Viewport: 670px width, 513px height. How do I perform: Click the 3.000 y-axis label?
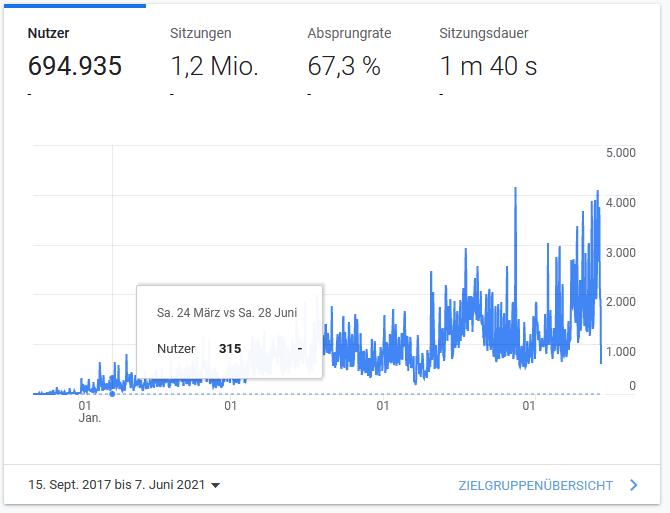click(x=620, y=252)
